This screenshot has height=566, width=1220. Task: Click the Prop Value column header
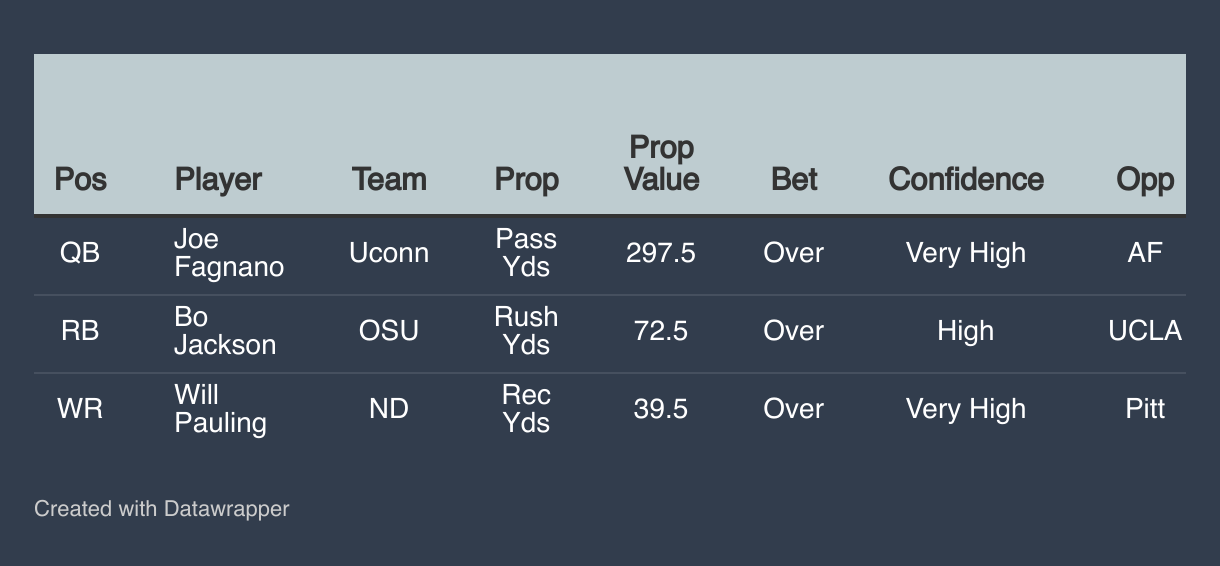661,164
